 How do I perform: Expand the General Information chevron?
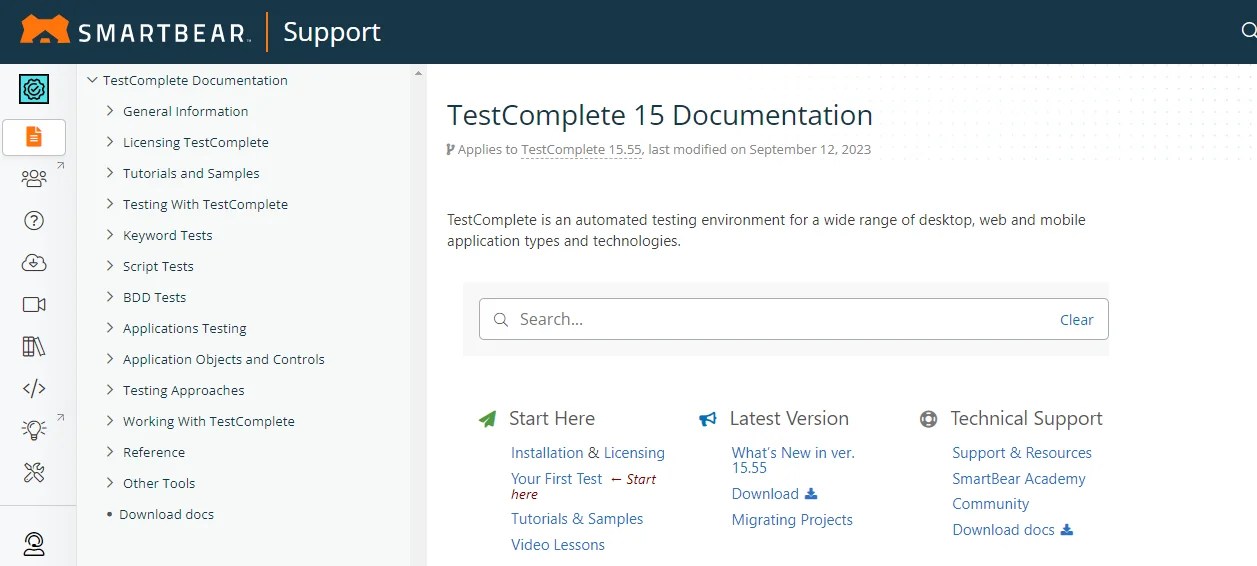[110, 111]
